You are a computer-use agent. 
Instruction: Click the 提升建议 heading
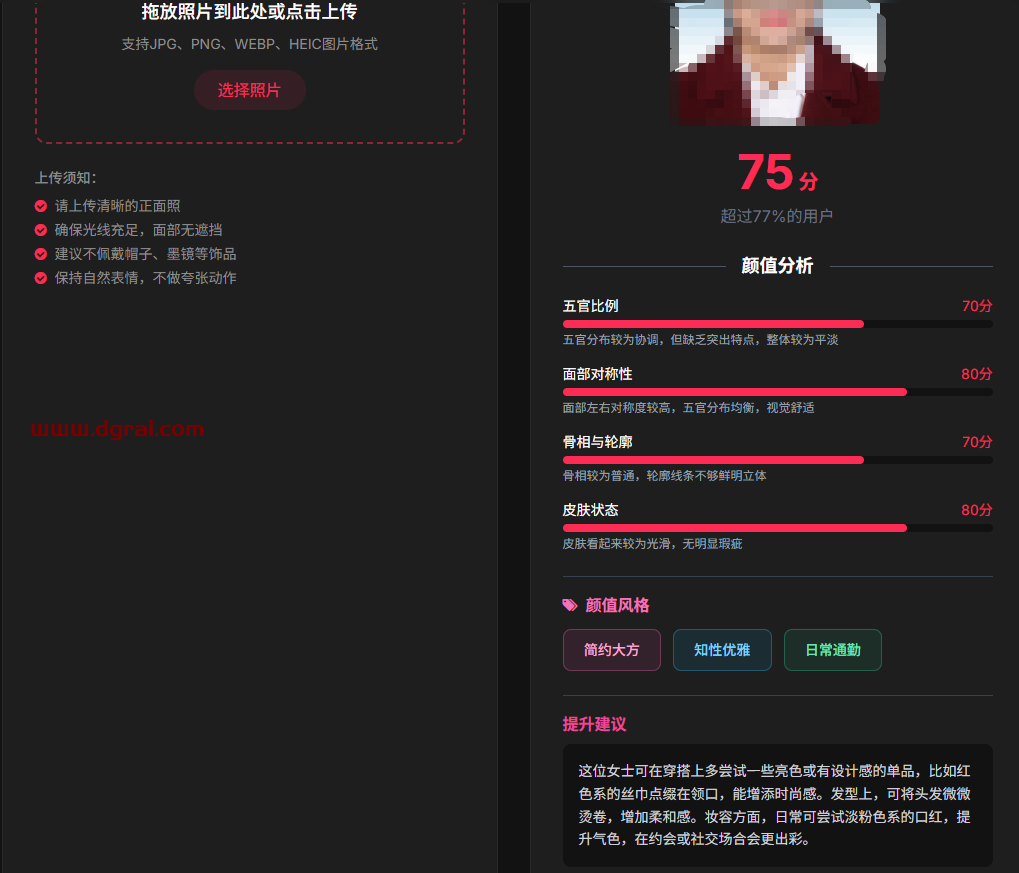[x=594, y=724]
